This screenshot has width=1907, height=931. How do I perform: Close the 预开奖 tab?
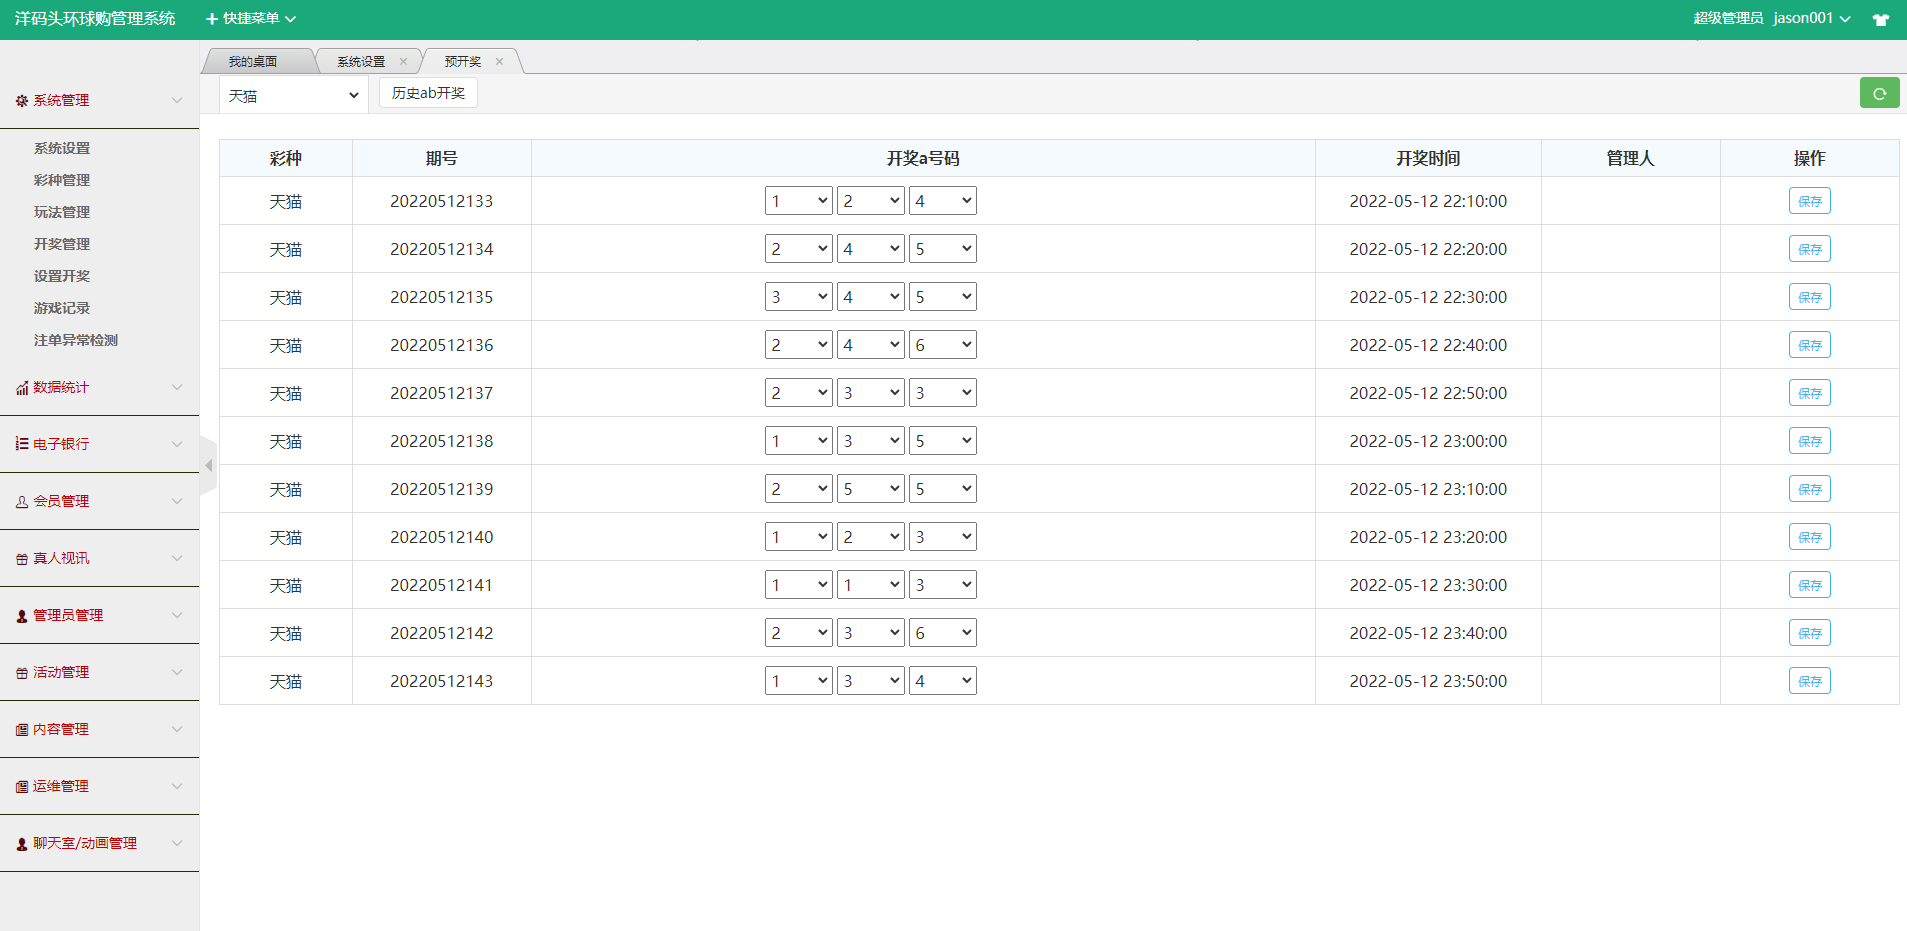click(x=499, y=62)
